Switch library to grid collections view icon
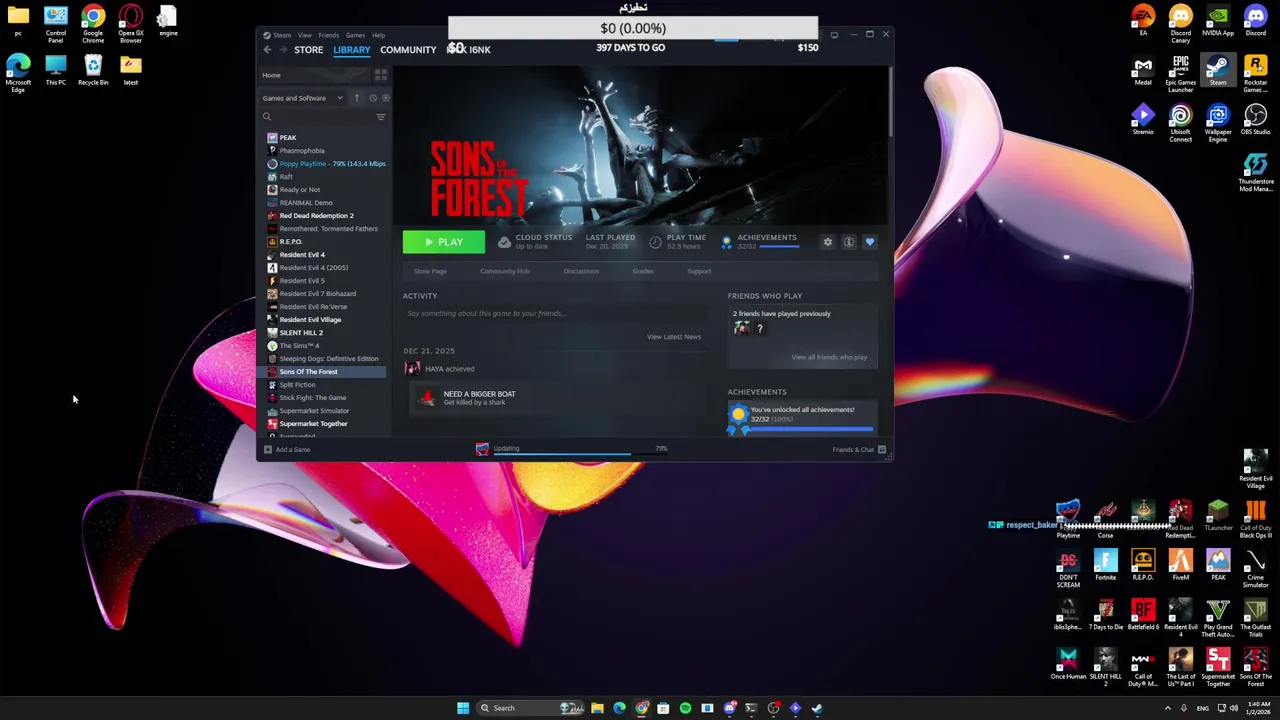The height and width of the screenshot is (720, 1280). 380,75
